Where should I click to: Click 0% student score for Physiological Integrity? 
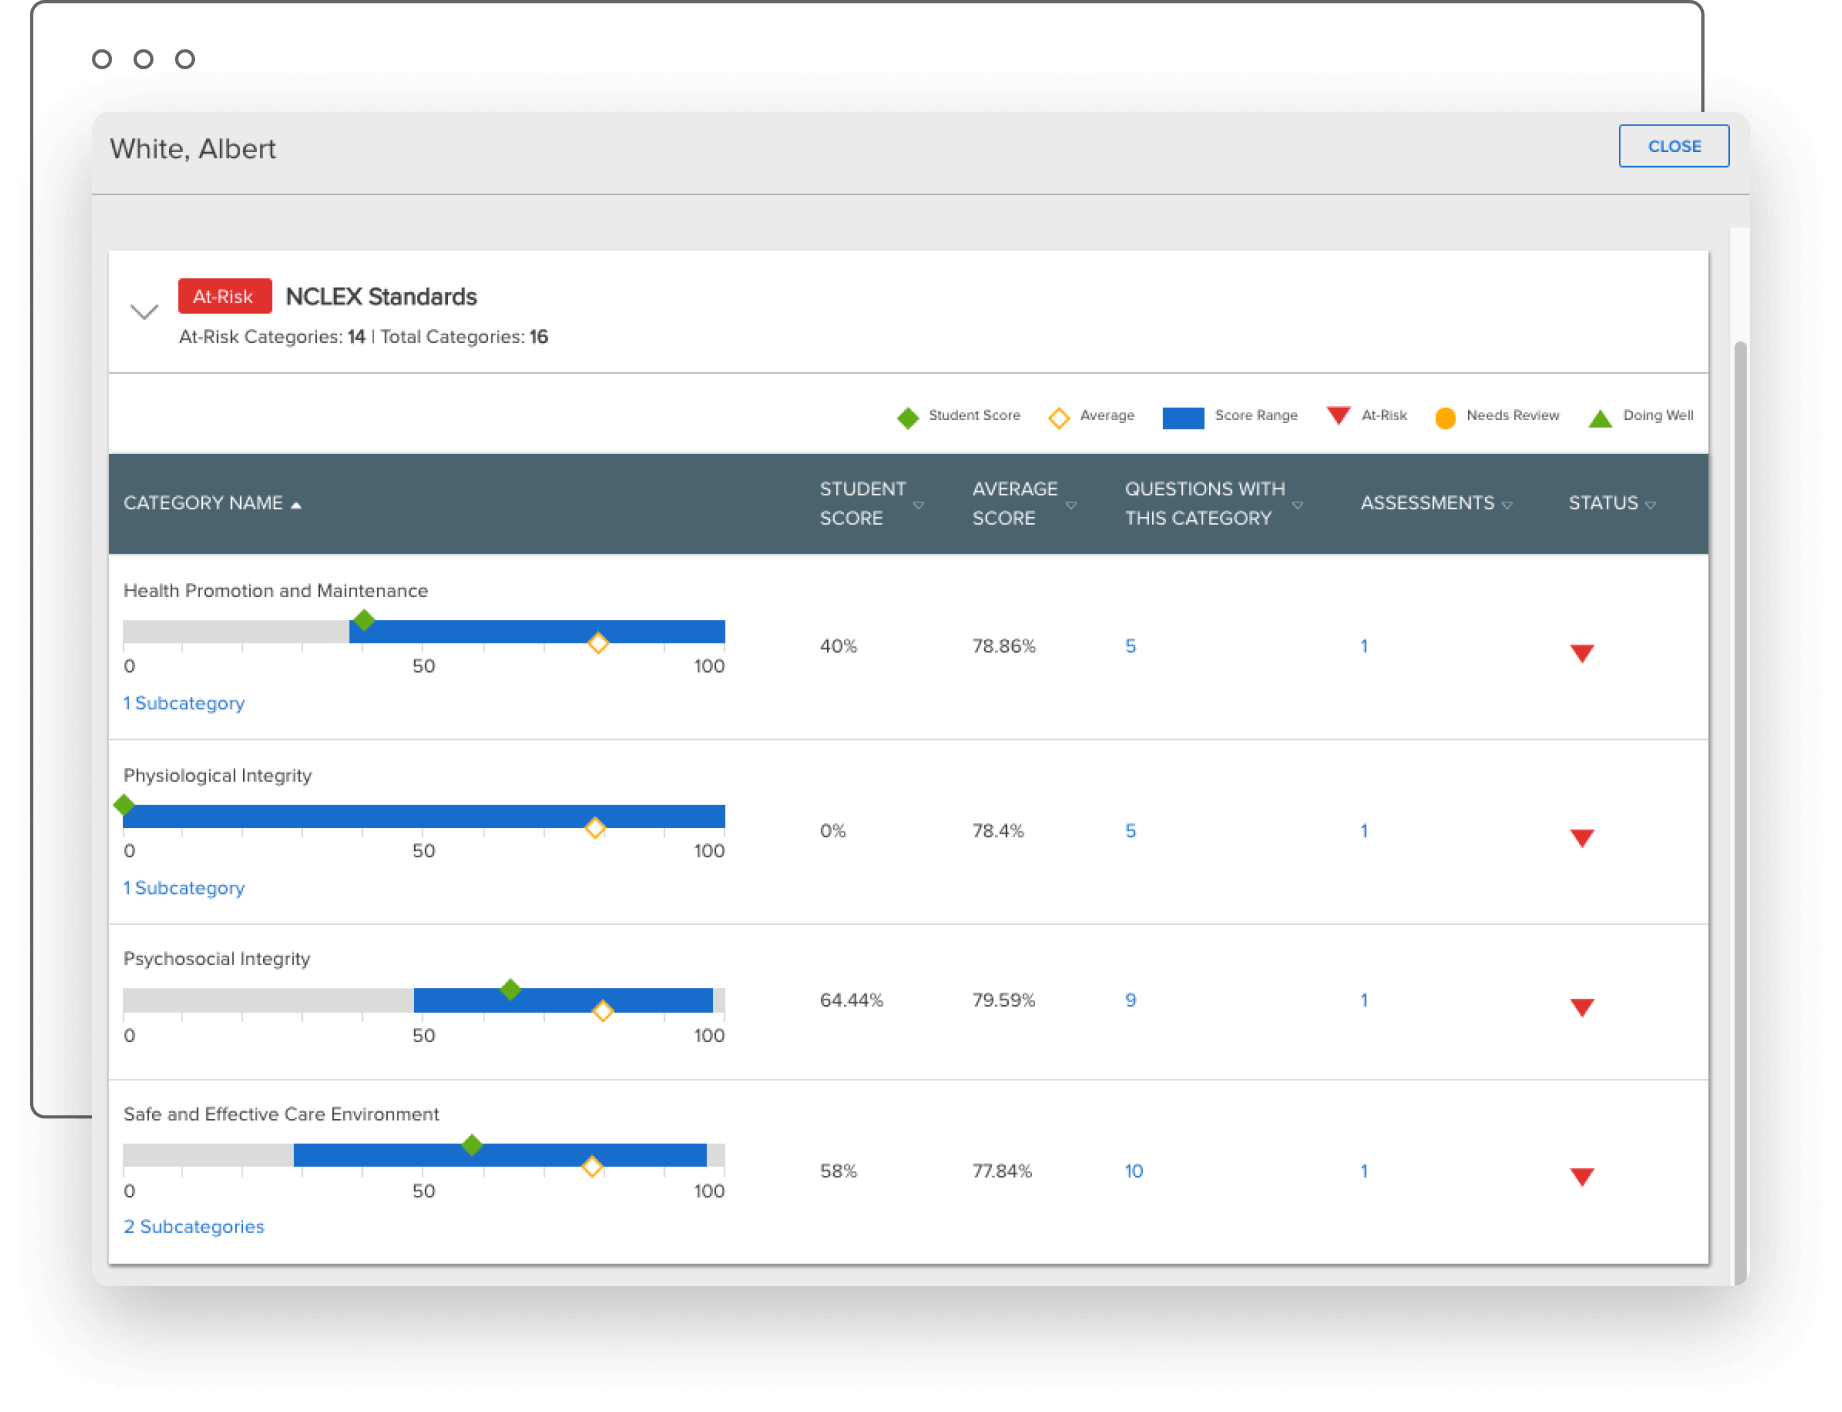tap(833, 831)
